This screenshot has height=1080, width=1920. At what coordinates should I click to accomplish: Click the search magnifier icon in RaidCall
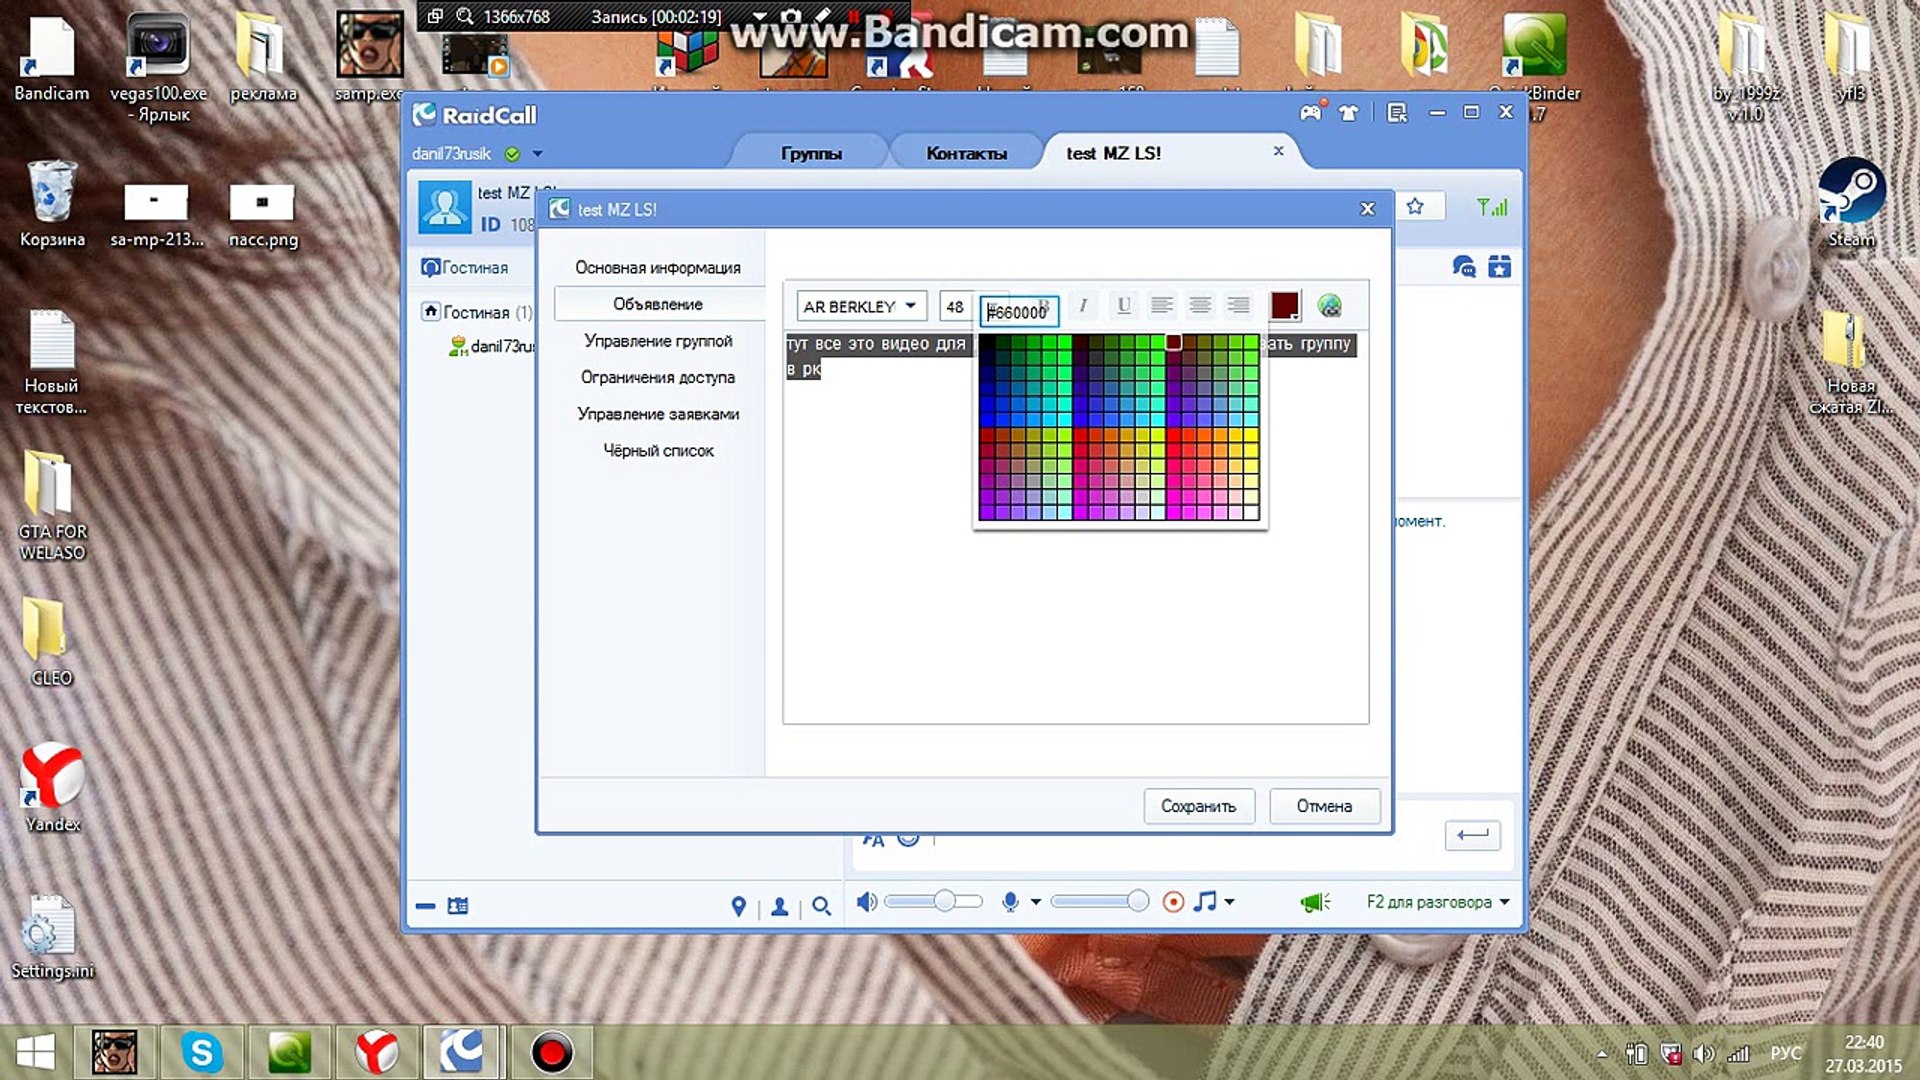coord(821,906)
